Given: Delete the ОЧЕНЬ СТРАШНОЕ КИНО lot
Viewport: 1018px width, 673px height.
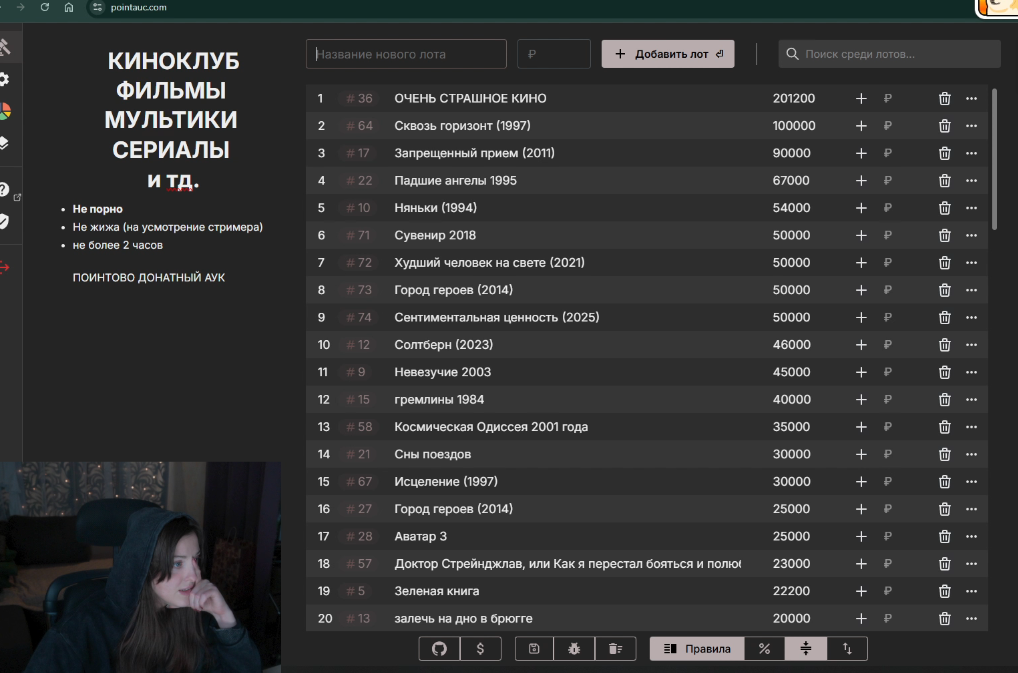Looking at the screenshot, I should coord(945,99).
